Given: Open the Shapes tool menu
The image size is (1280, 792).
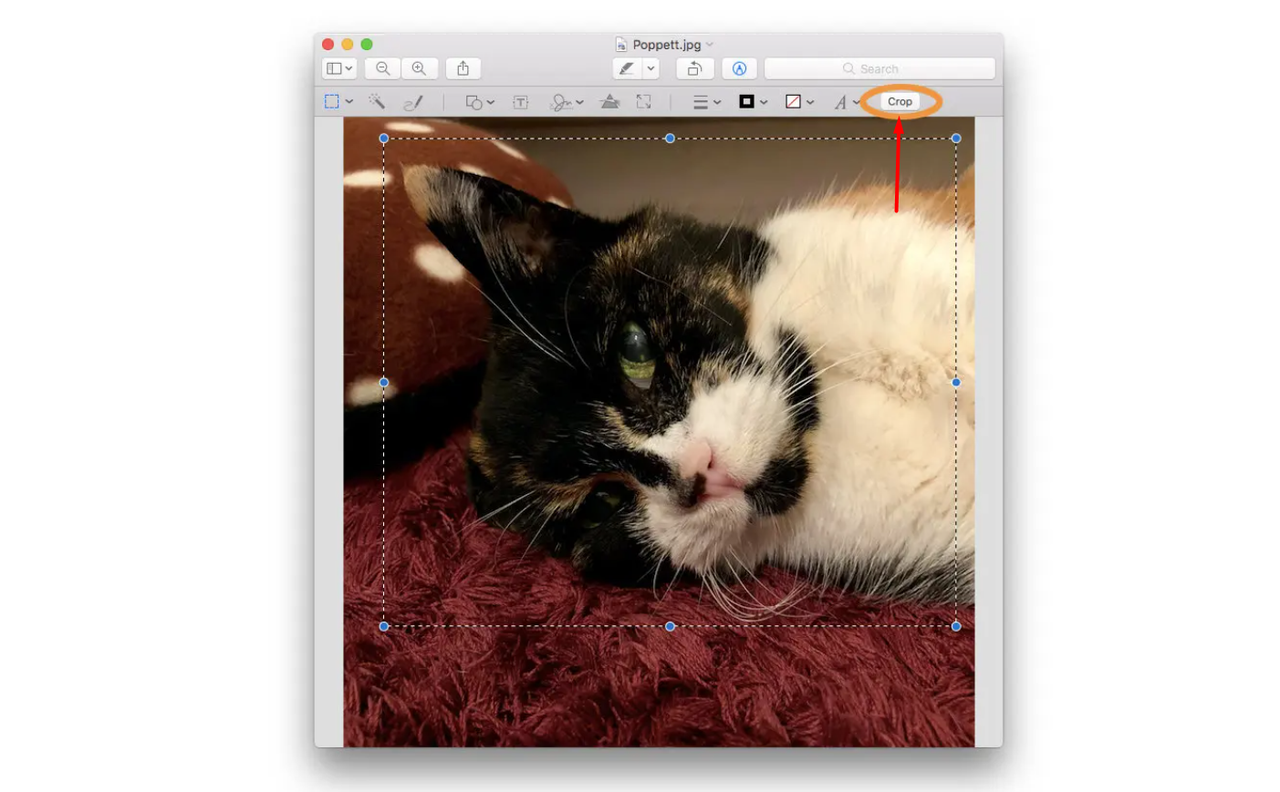Looking at the screenshot, I should [x=480, y=102].
